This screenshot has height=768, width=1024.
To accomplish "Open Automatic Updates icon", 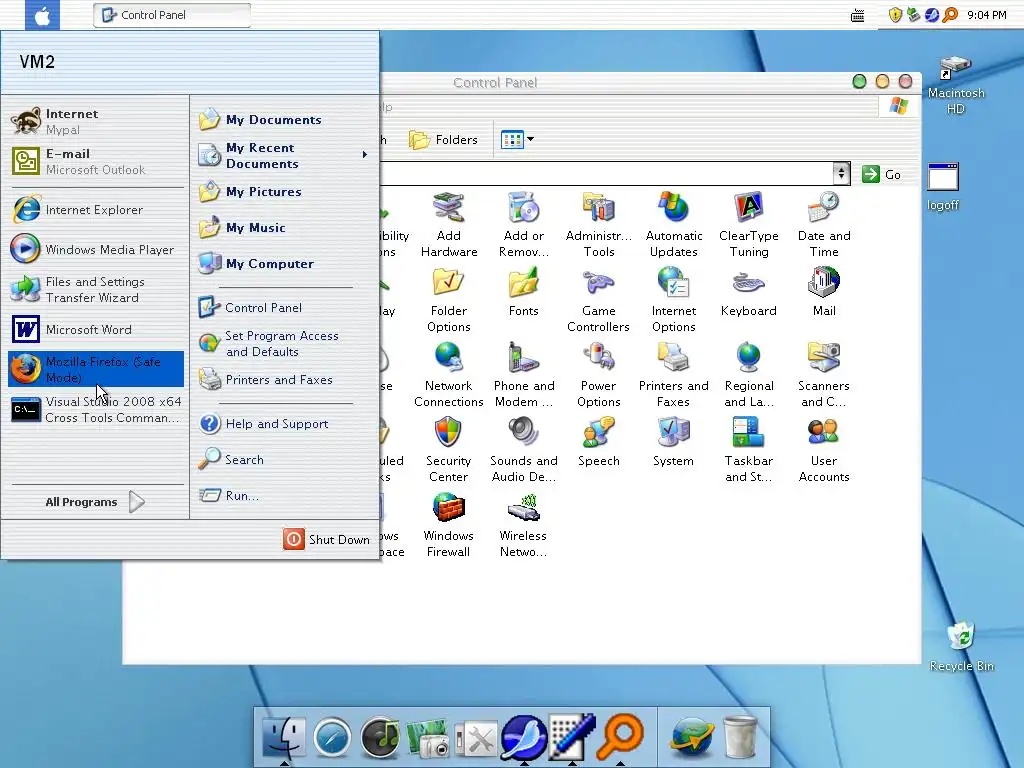I will tap(674, 225).
